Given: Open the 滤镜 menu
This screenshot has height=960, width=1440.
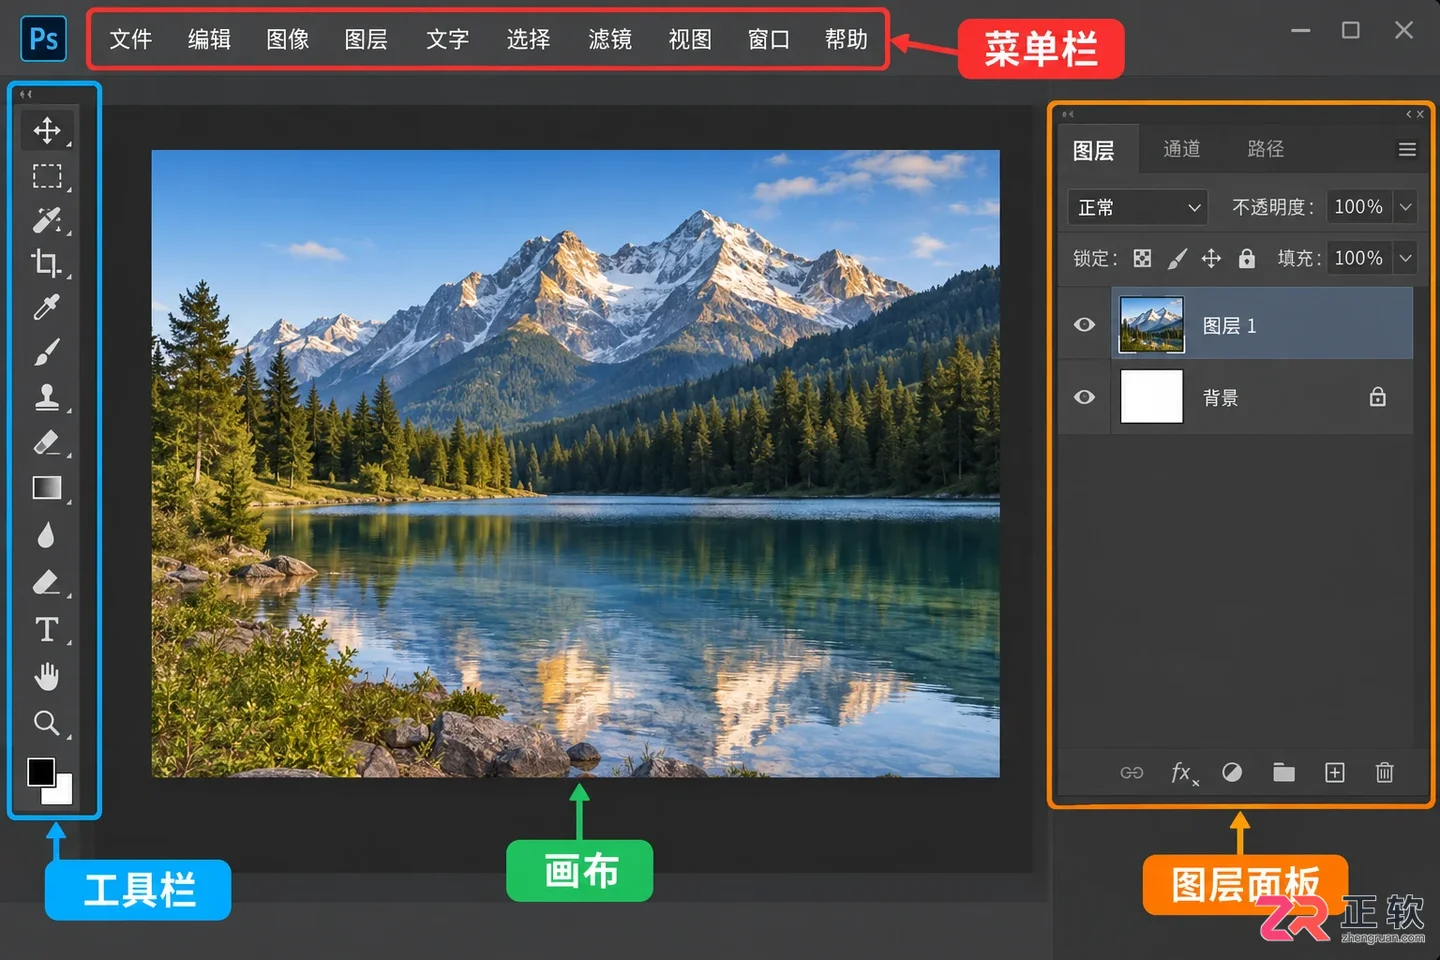Looking at the screenshot, I should click(610, 39).
